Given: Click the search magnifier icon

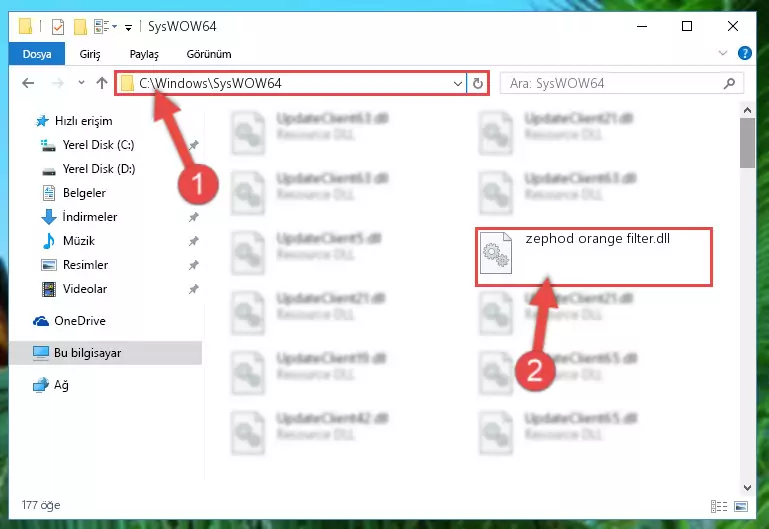Looking at the screenshot, I should [729, 83].
